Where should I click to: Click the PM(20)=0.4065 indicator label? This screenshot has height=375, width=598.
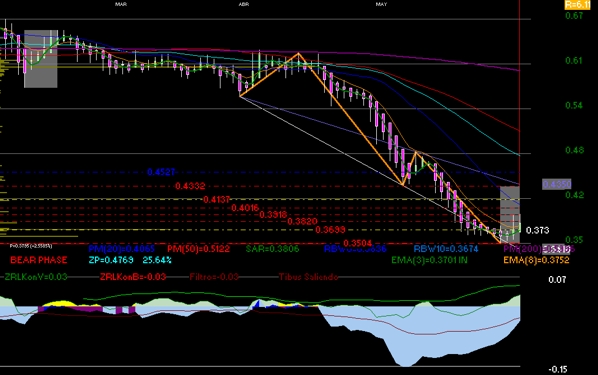pyautogui.click(x=122, y=249)
